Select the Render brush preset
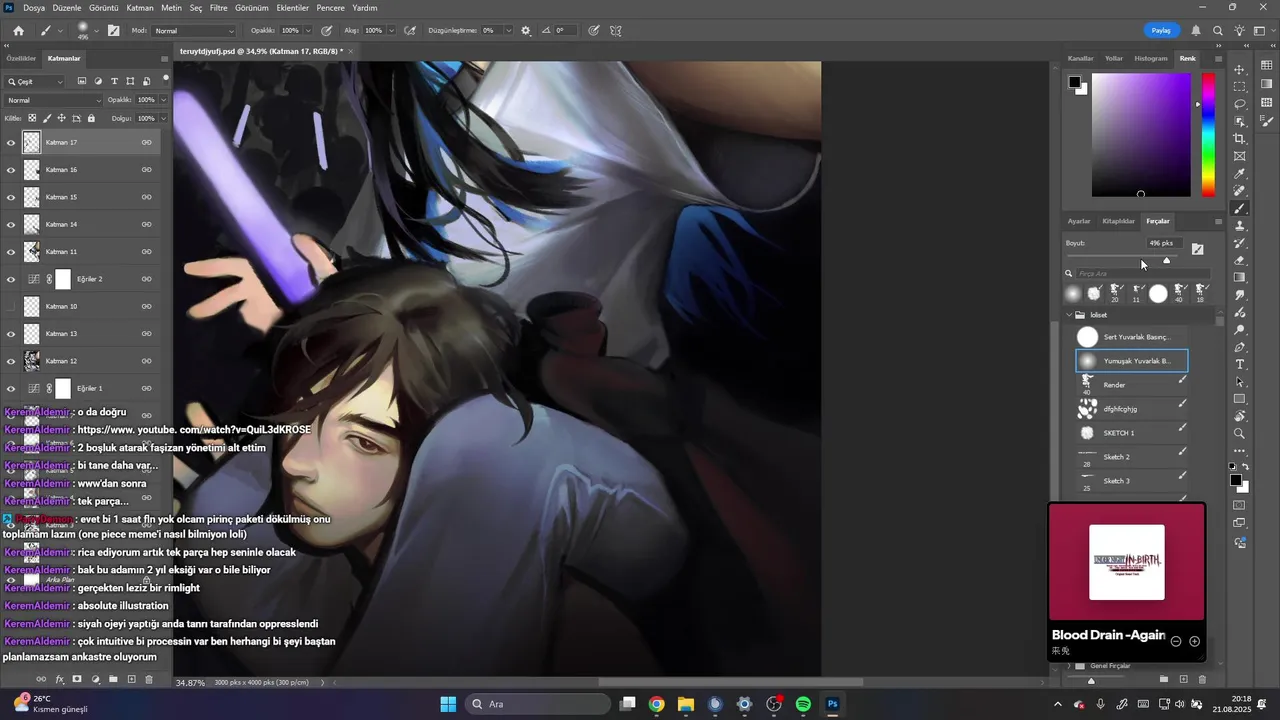The height and width of the screenshot is (720, 1280). [x=1132, y=385]
